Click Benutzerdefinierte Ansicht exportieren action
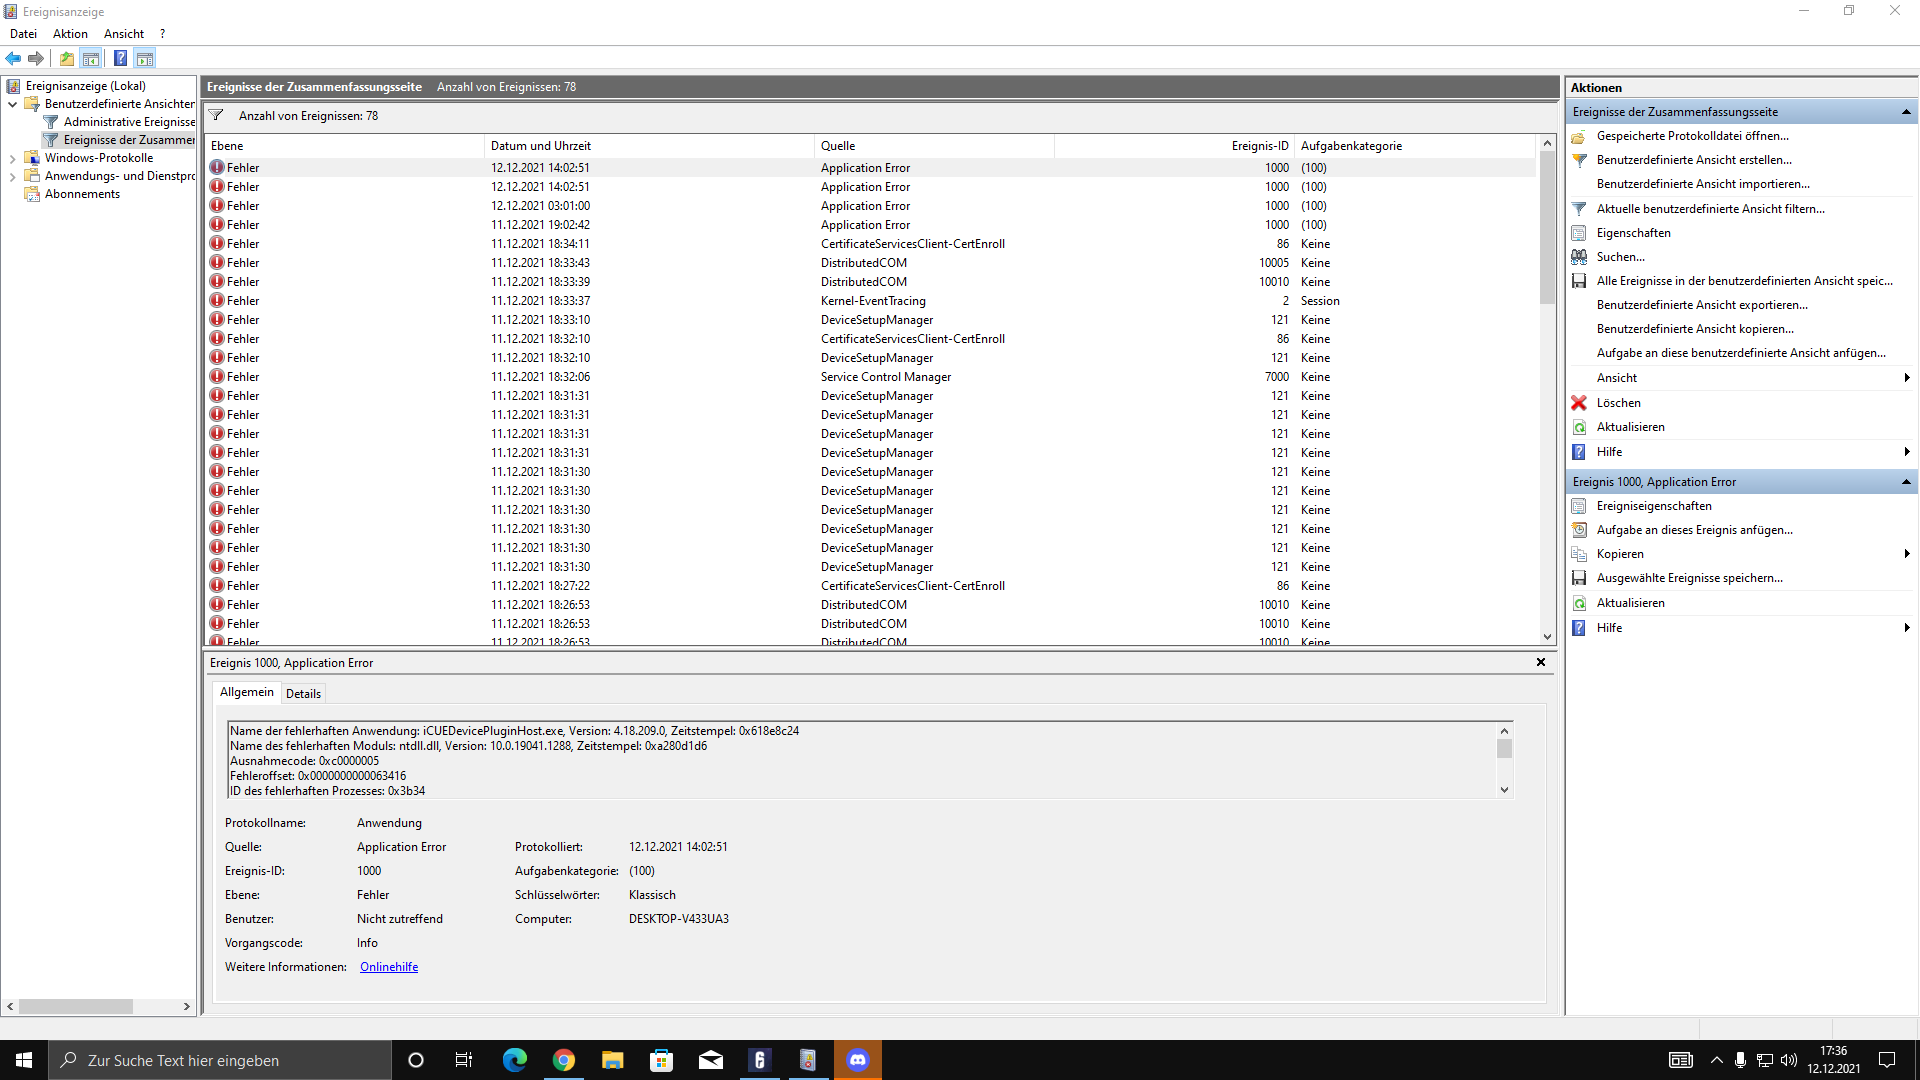The width and height of the screenshot is (1920, 1080). tap(1701, 305)
